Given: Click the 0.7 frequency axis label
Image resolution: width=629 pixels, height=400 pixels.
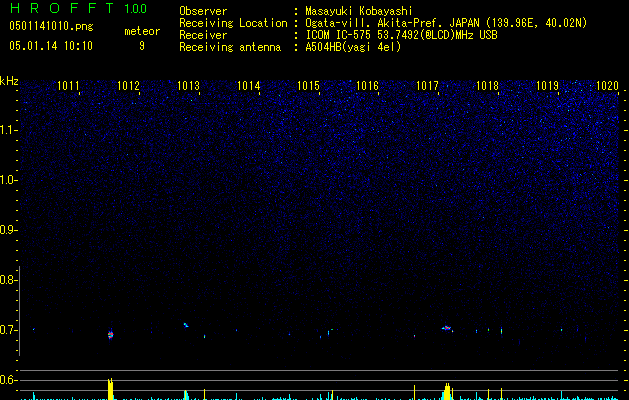Looking at the screenshot, I should [8, 330].
